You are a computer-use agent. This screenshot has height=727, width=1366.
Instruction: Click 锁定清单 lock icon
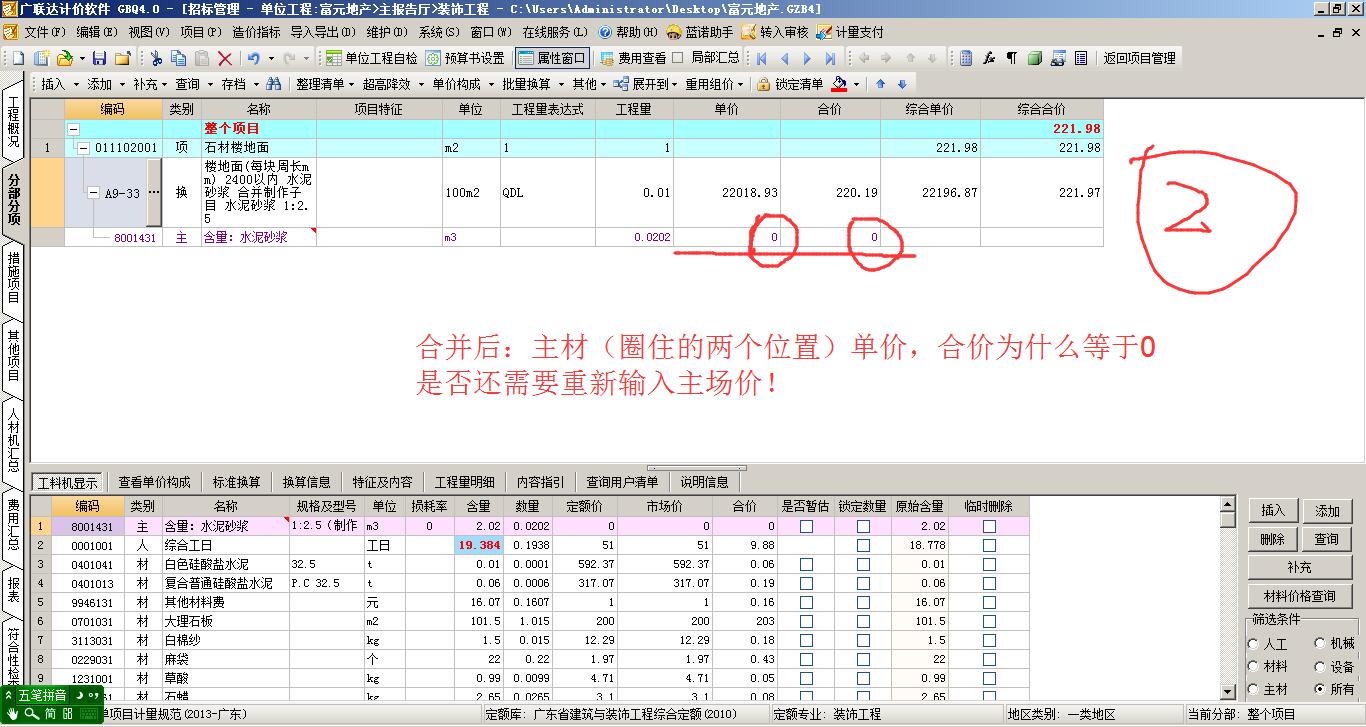pos(790,84)
